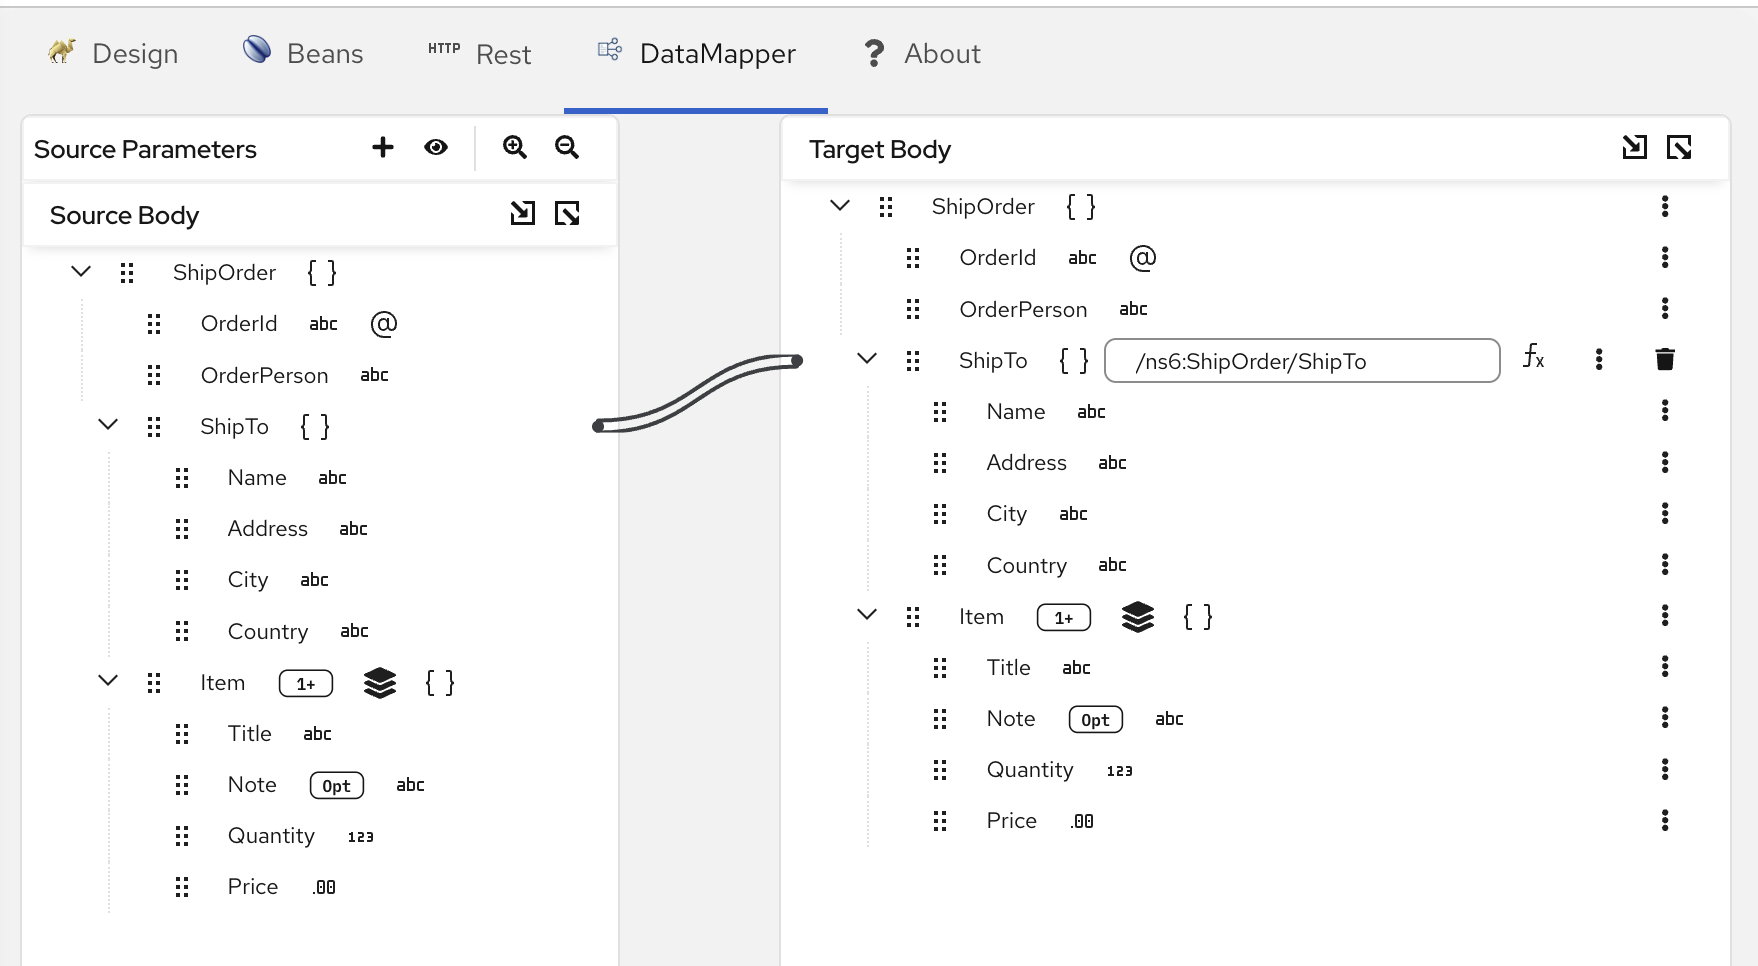Click the Opt badge on target Note

(1096, 720)
